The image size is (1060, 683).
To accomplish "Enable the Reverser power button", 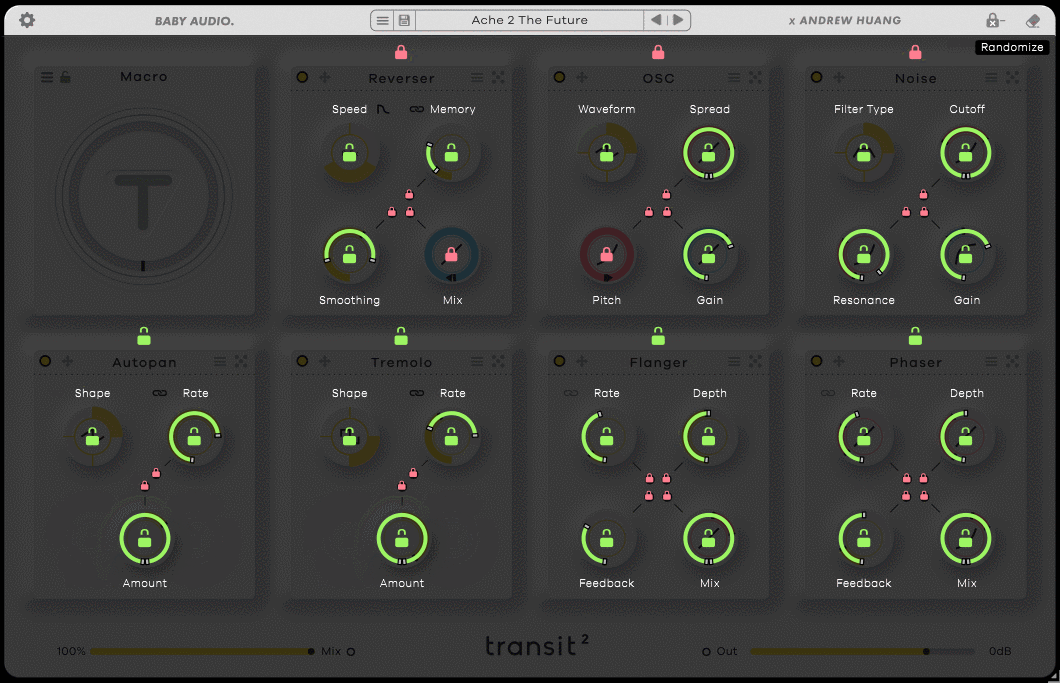I will pyautogui.click(x=302, y=77).
